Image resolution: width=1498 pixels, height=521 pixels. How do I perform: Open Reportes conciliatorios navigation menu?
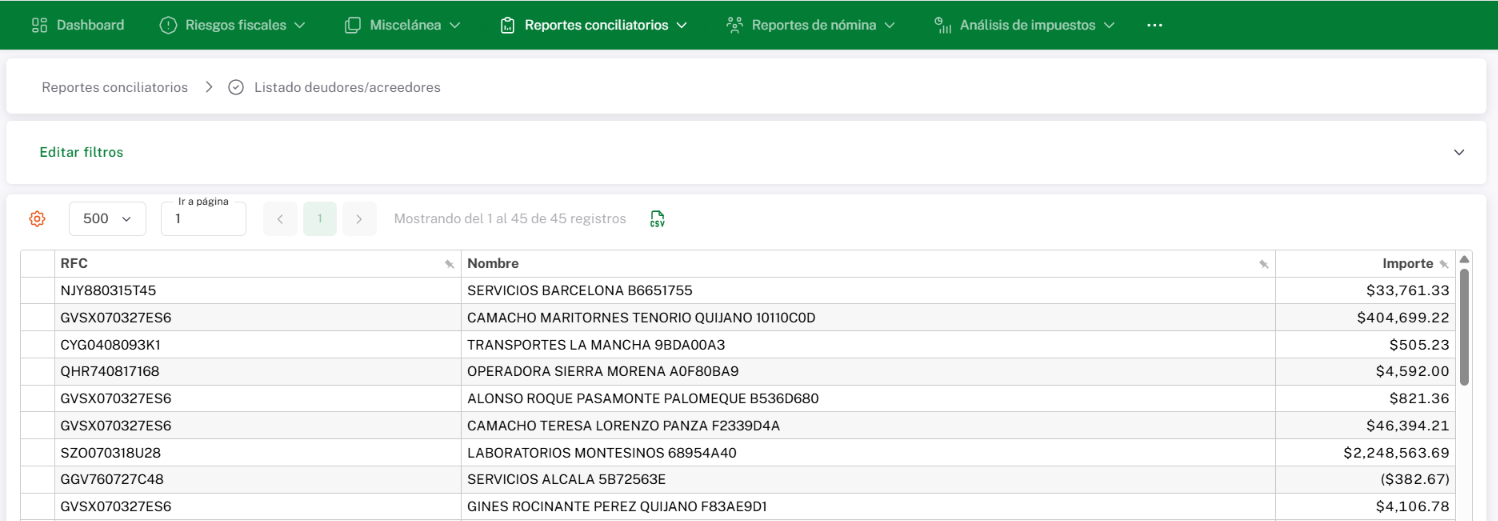594,25
